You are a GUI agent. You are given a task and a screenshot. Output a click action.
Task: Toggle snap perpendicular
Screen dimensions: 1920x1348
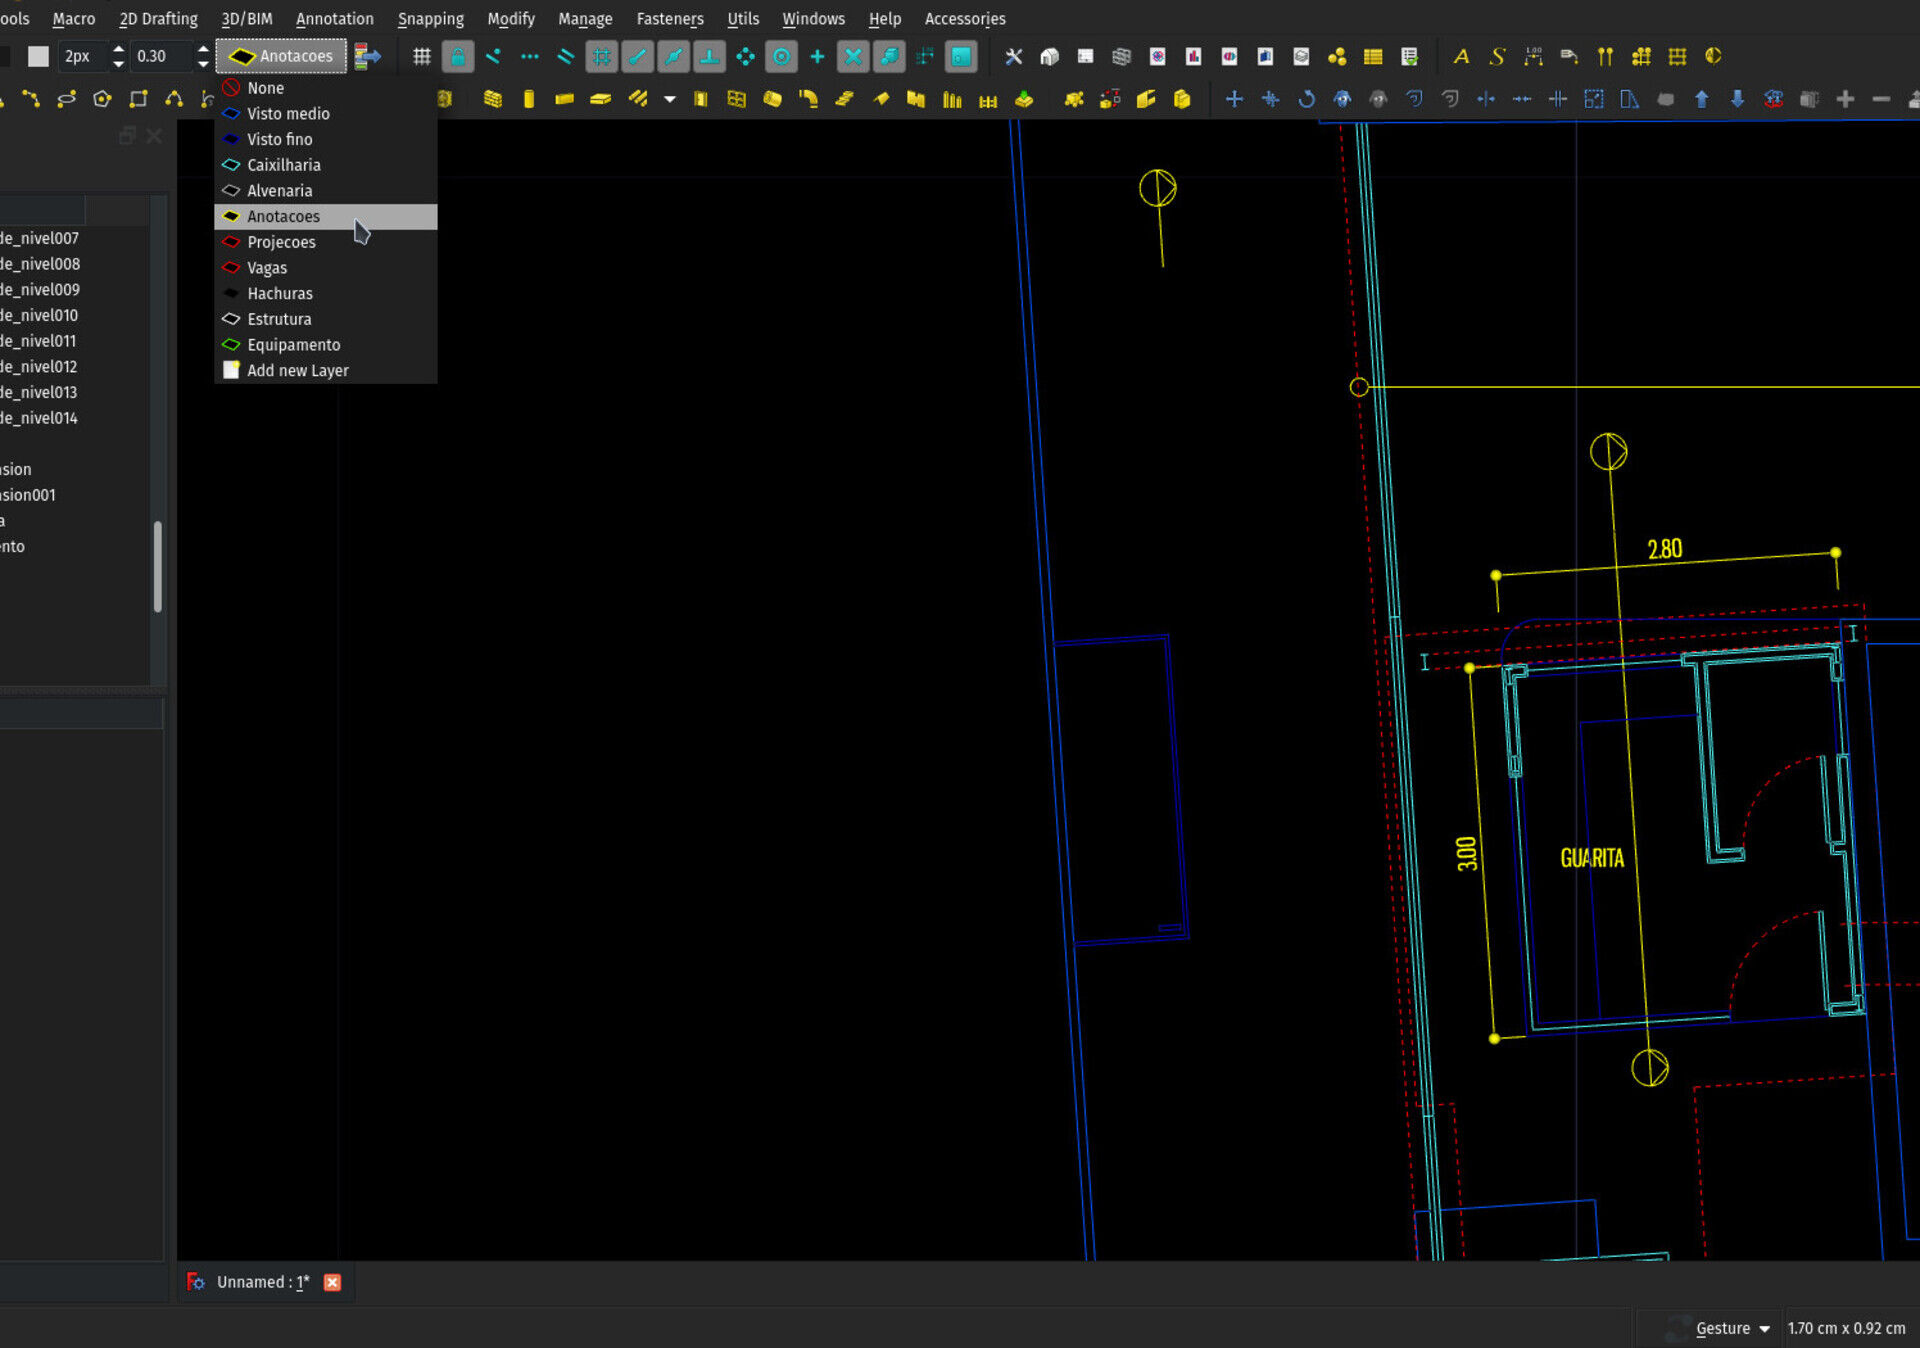click(710, 57)
